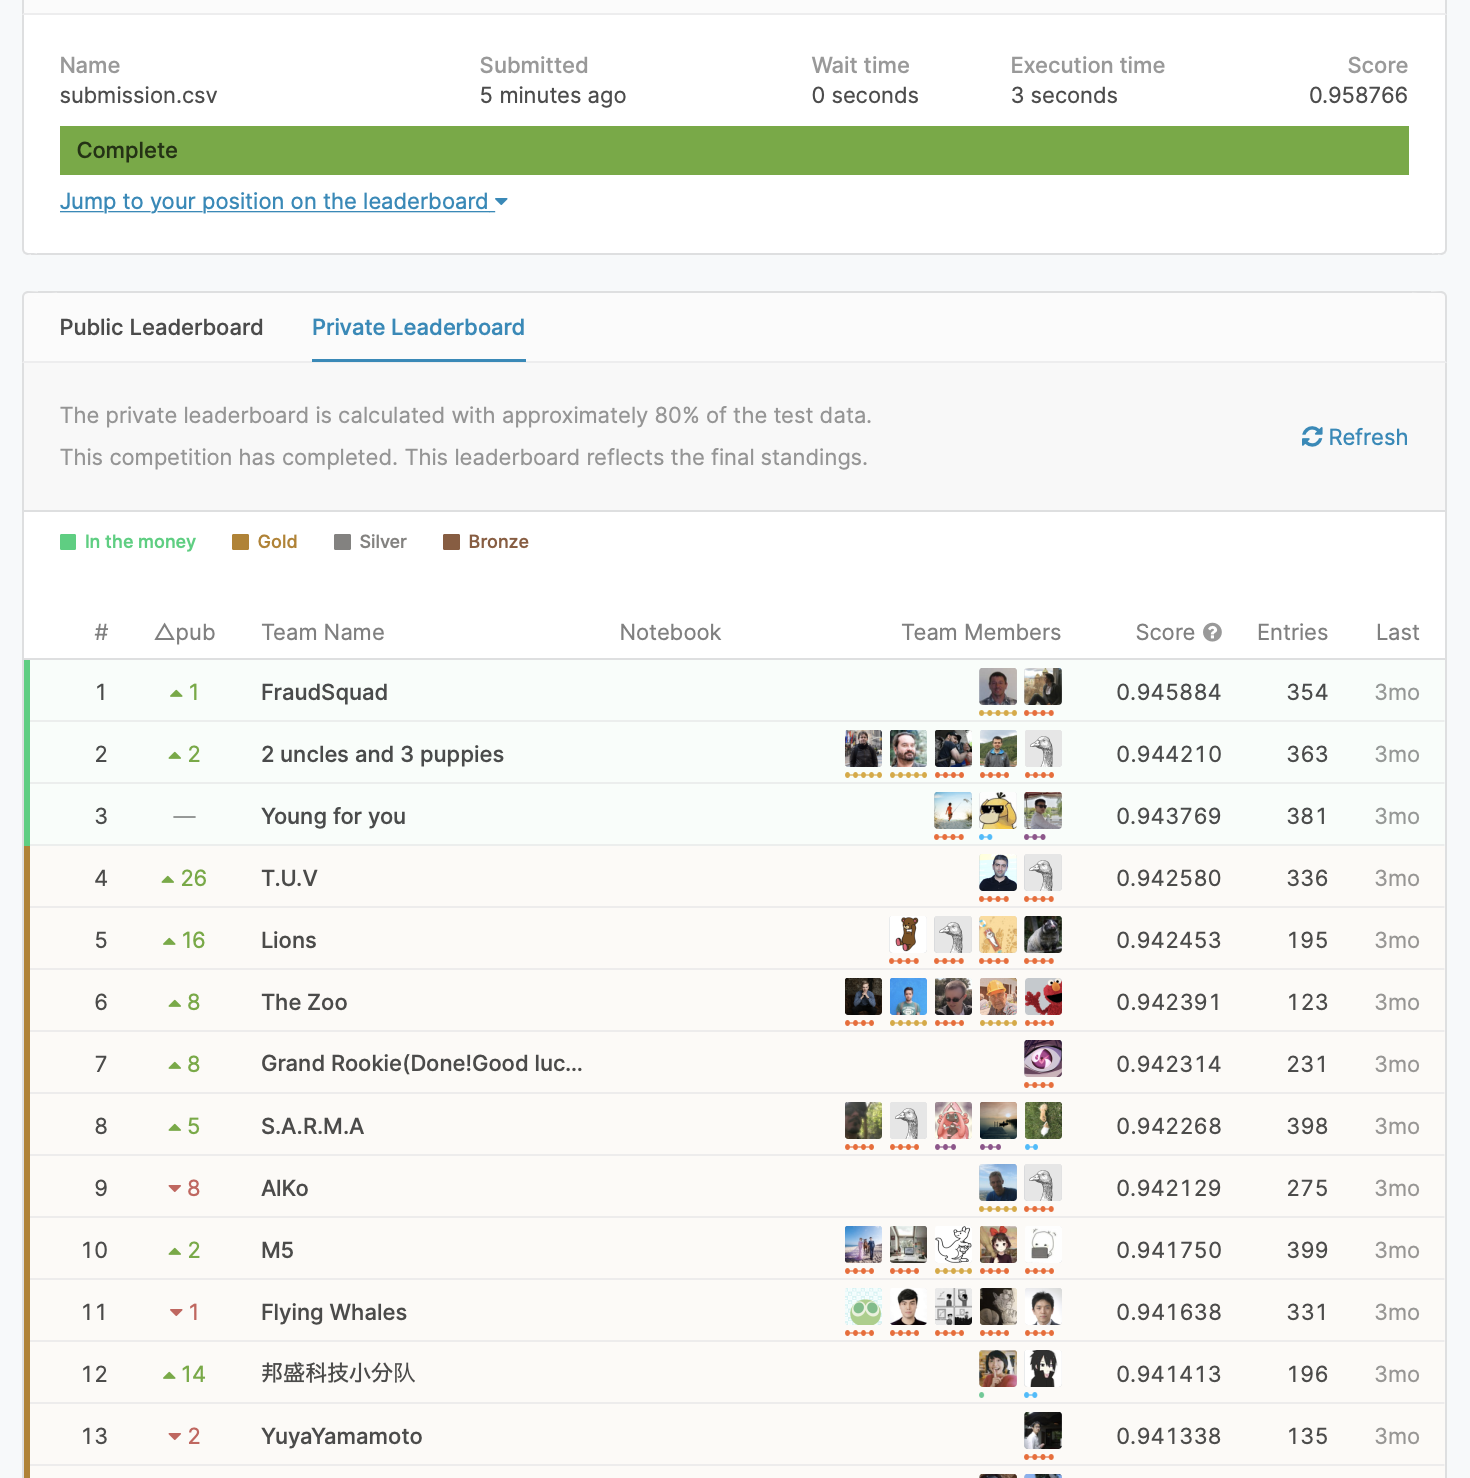Open the Score column help tooltip

point(1213,632)
